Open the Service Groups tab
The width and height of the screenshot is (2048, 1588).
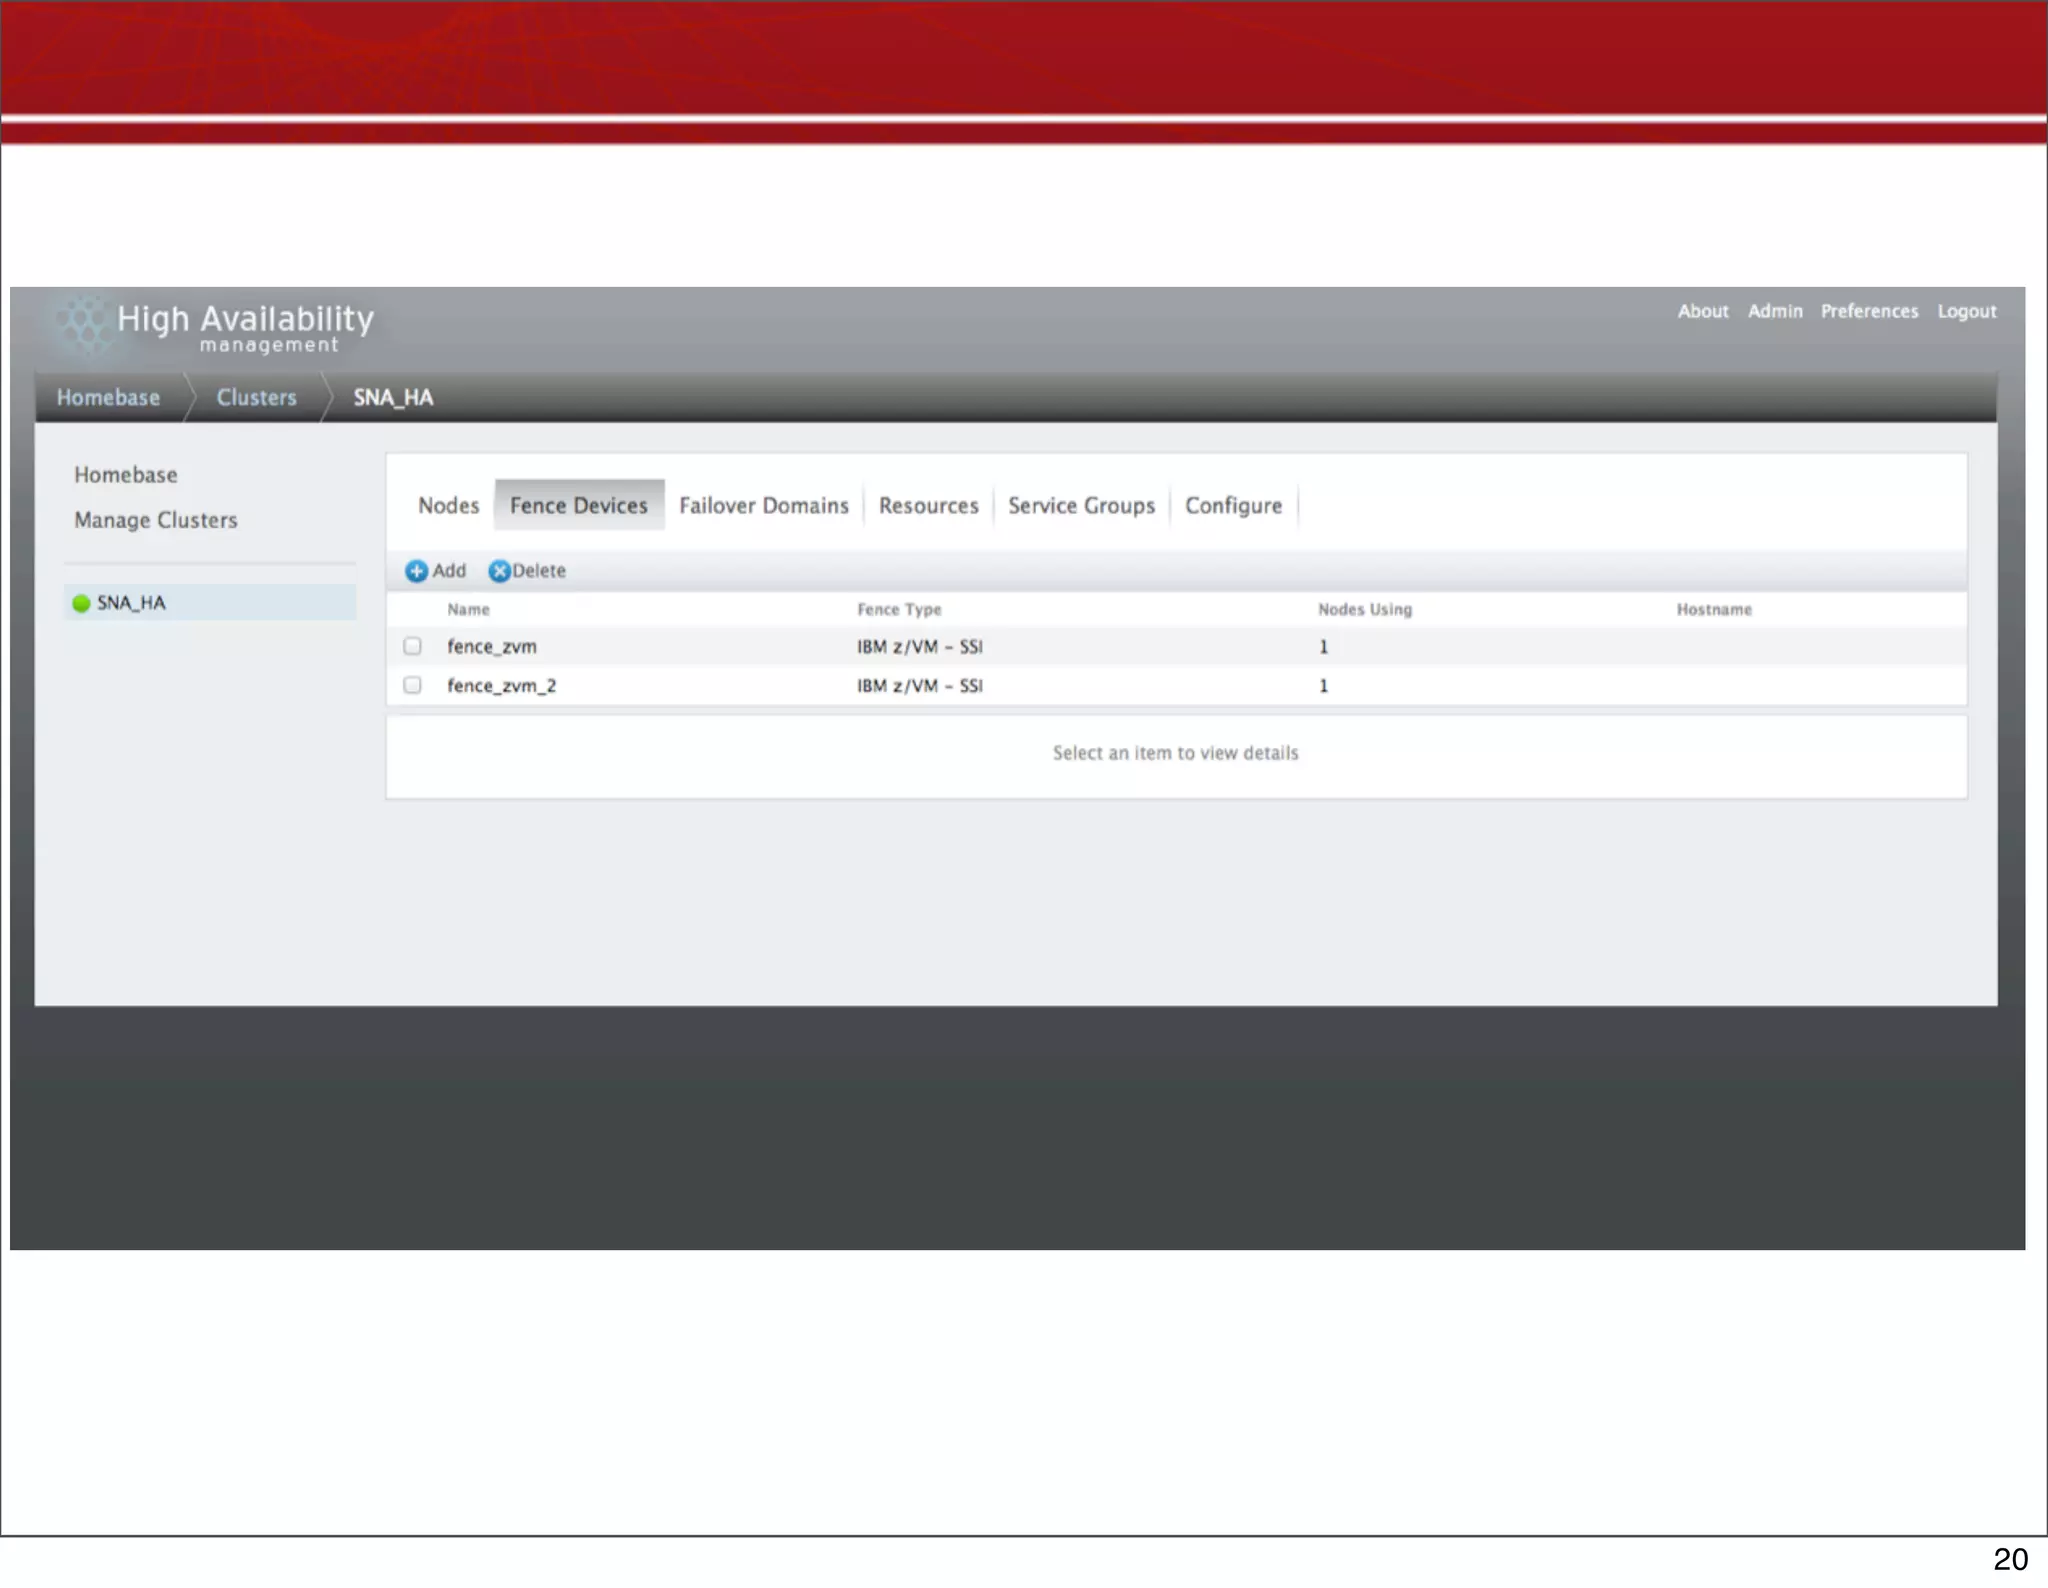click(1081, 506)
